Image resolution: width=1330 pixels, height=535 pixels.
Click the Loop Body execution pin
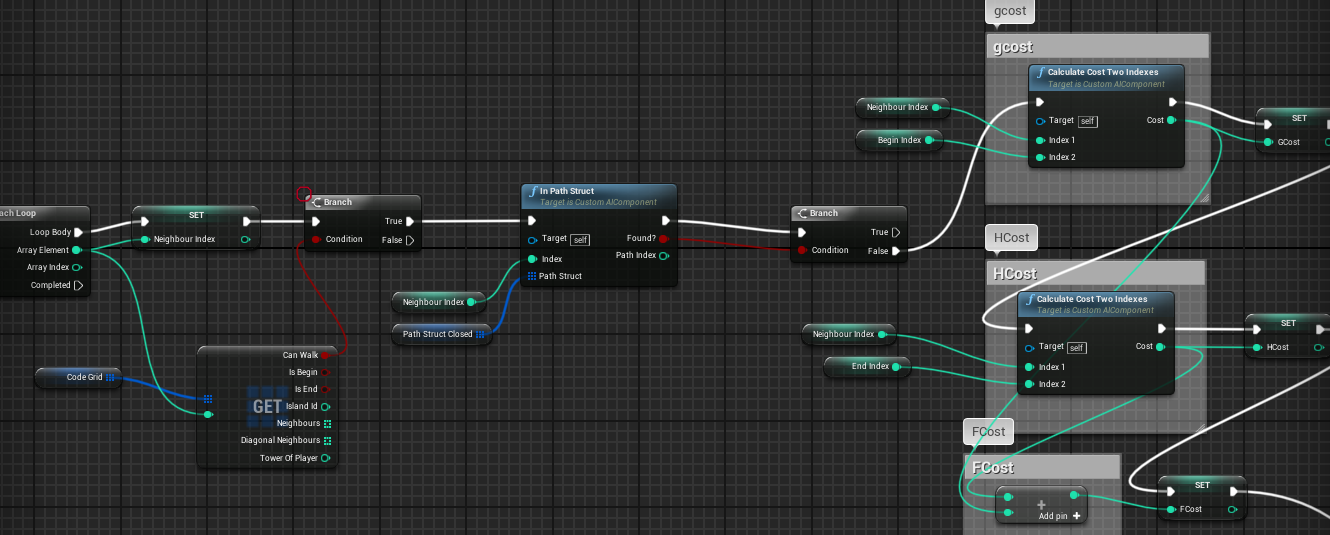tap(79, 232)
